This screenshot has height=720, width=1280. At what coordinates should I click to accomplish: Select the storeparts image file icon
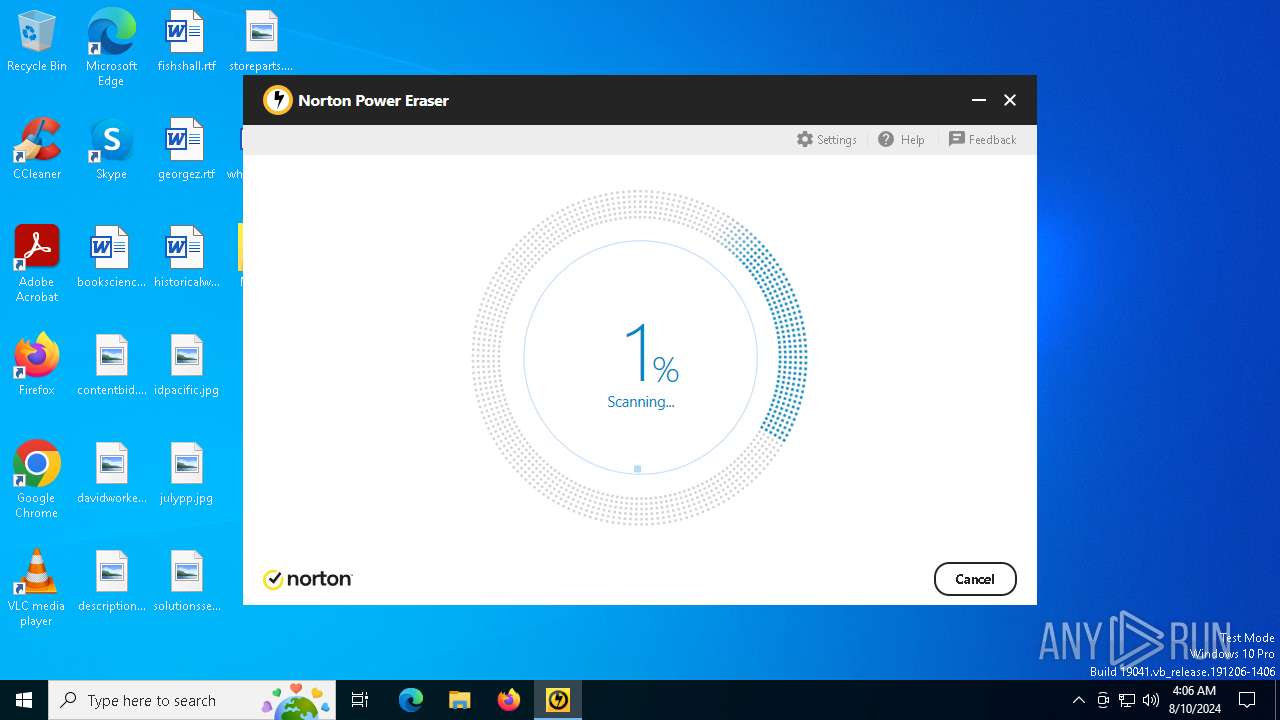pyautogui.click(x=261, y=41)
